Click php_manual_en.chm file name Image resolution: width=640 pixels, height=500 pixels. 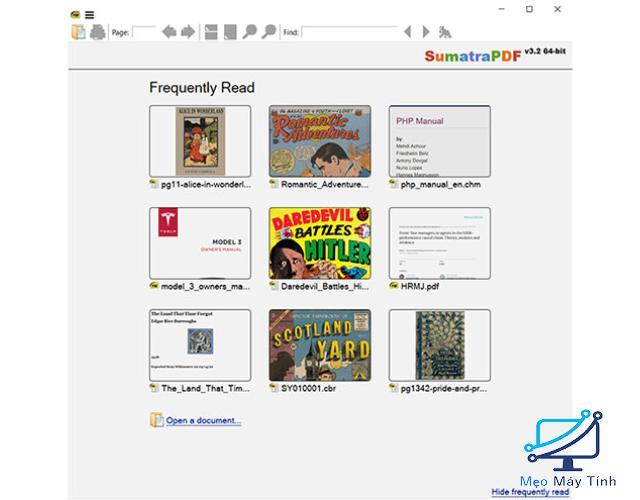(440, 184)
